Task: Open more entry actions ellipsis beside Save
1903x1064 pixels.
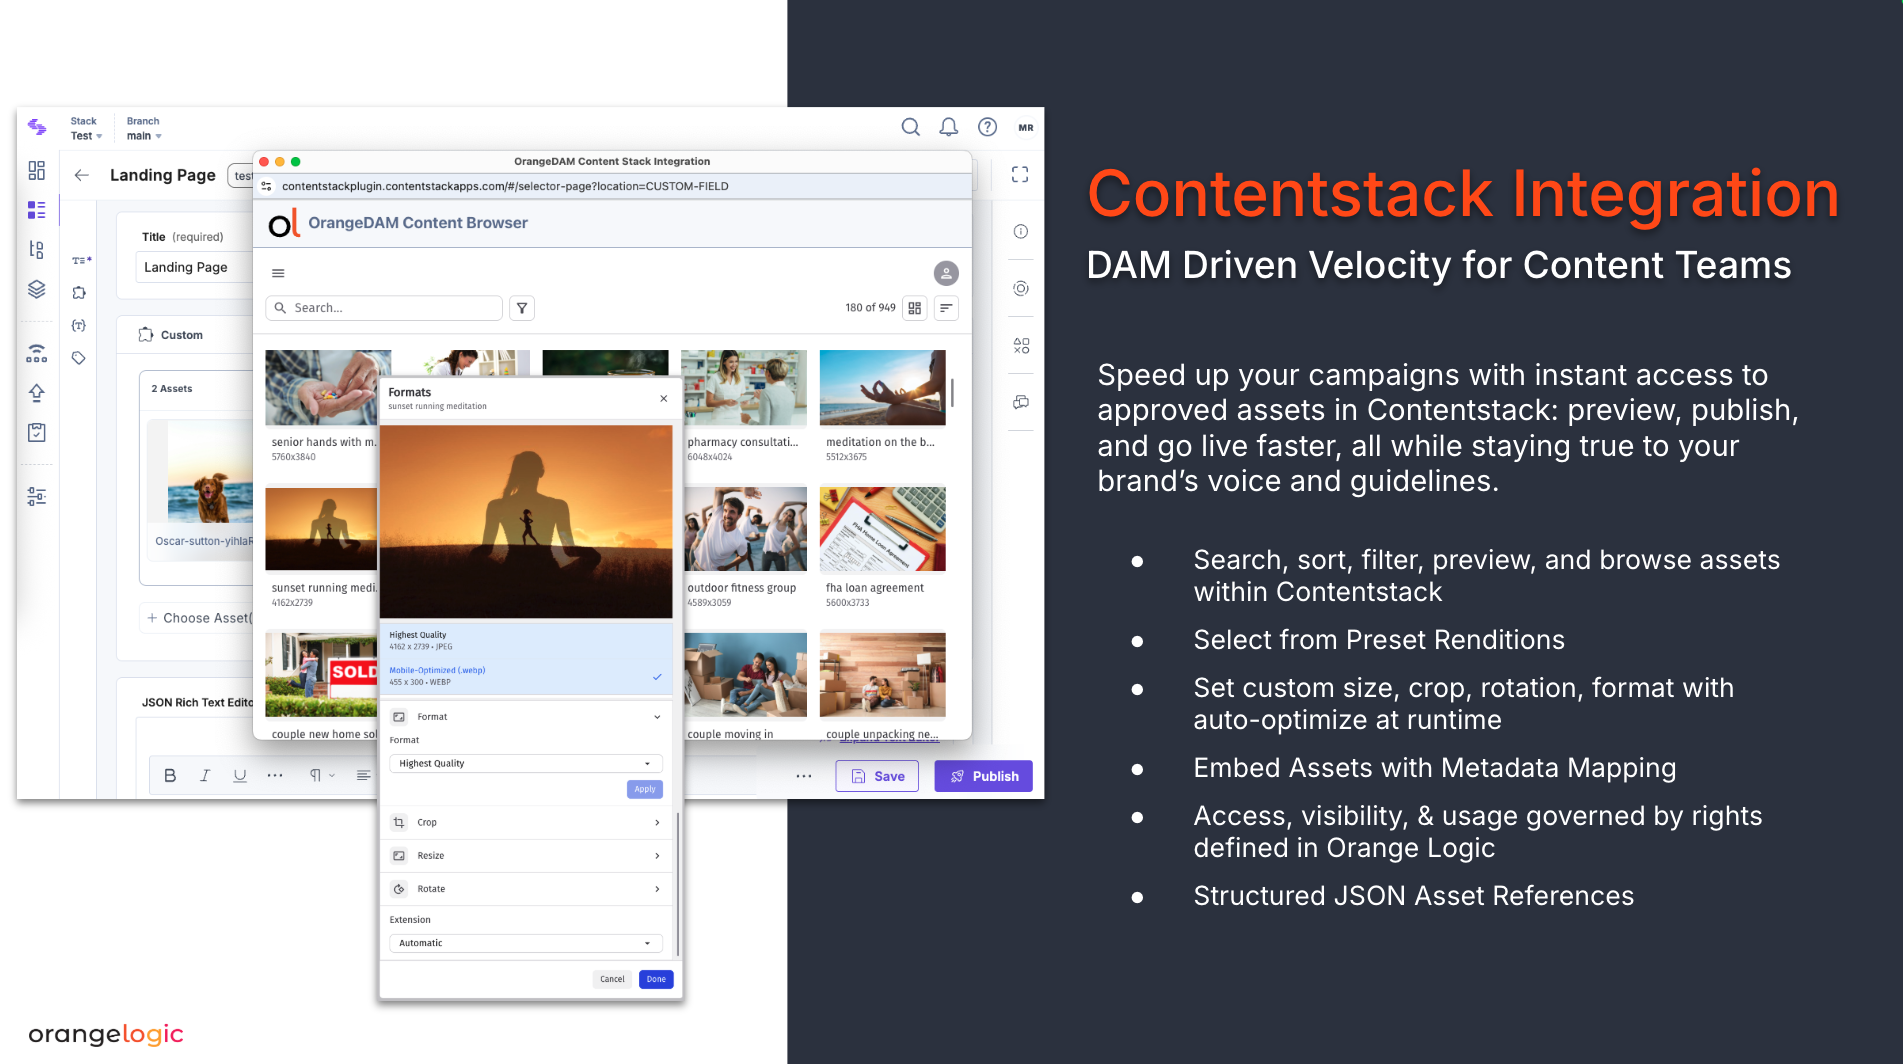Action: 804,776
